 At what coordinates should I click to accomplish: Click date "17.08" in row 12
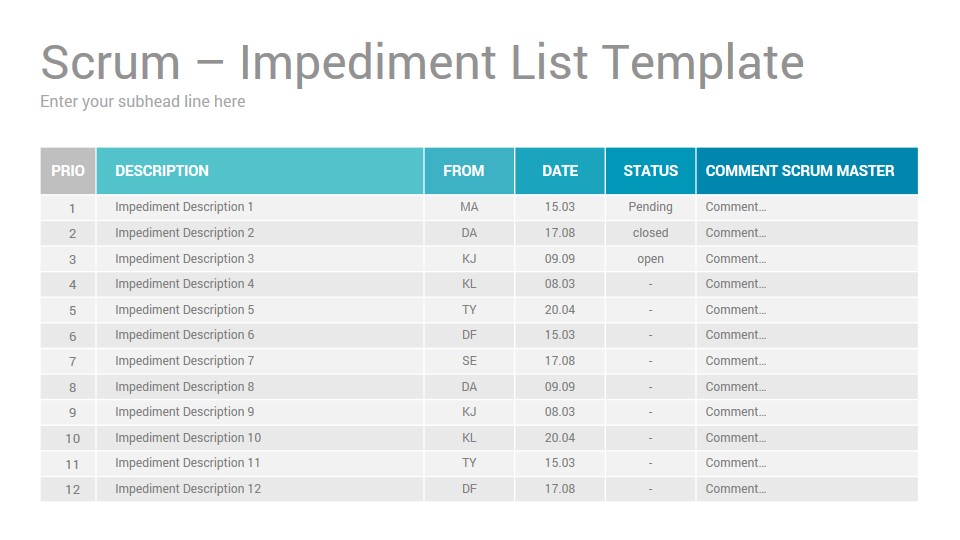click(560, 489)
